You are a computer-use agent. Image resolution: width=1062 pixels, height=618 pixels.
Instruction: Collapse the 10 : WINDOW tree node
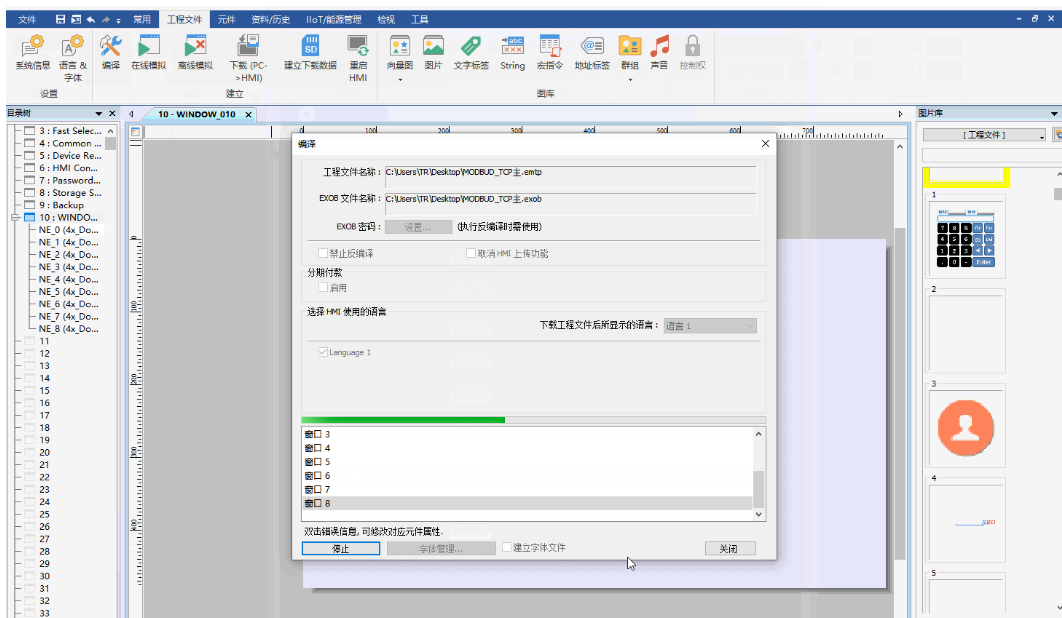pyautogui.click(x=15, y=218)
